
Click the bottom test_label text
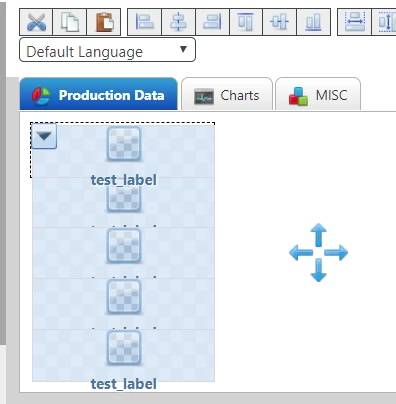(x=124, y=384)
